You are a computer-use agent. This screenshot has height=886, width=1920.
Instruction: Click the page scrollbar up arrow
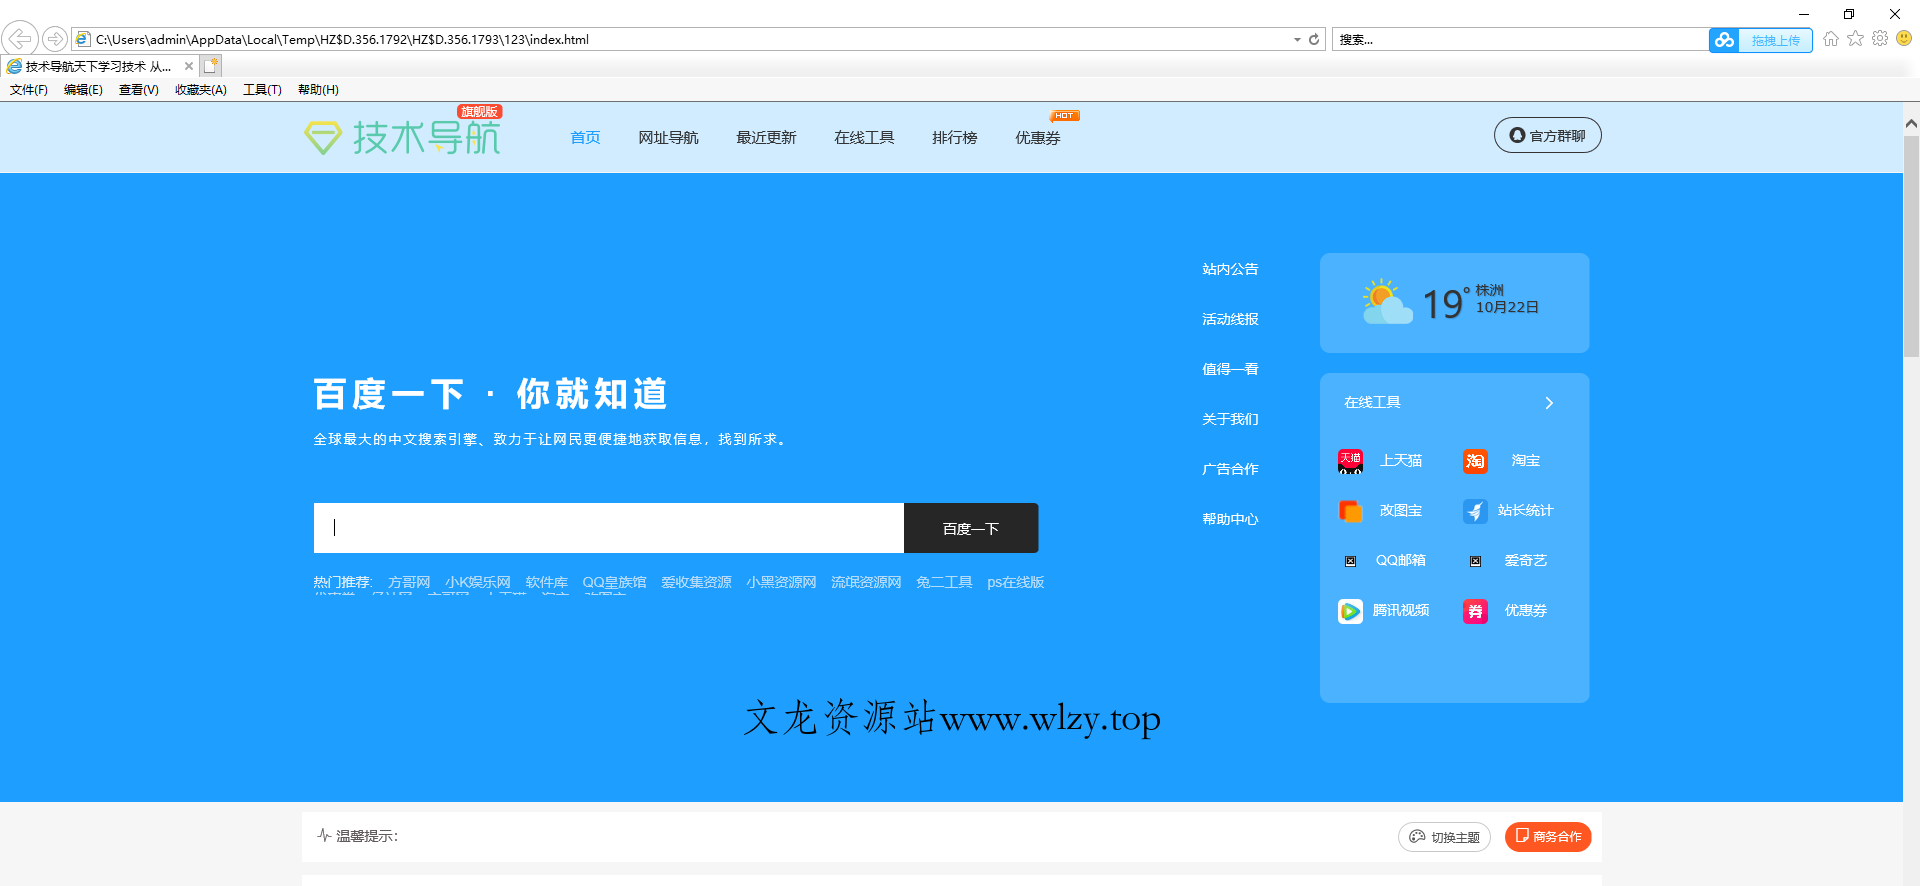[1911, 124]
